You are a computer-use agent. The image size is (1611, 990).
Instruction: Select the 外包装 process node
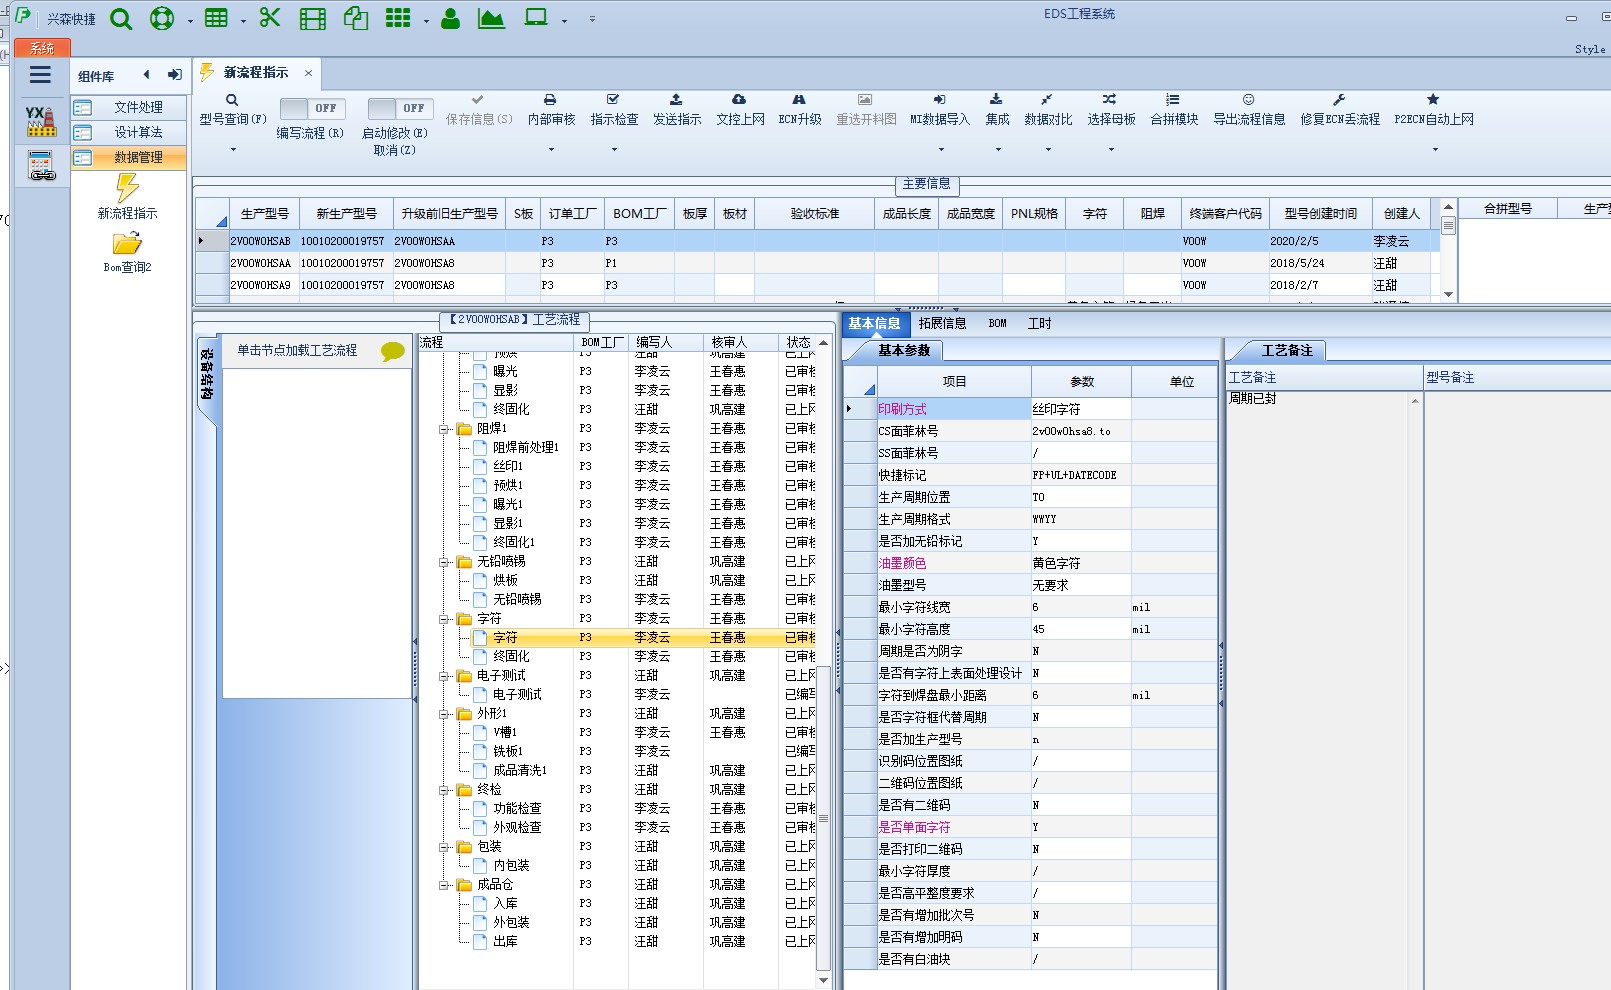[x=511, y=923]
